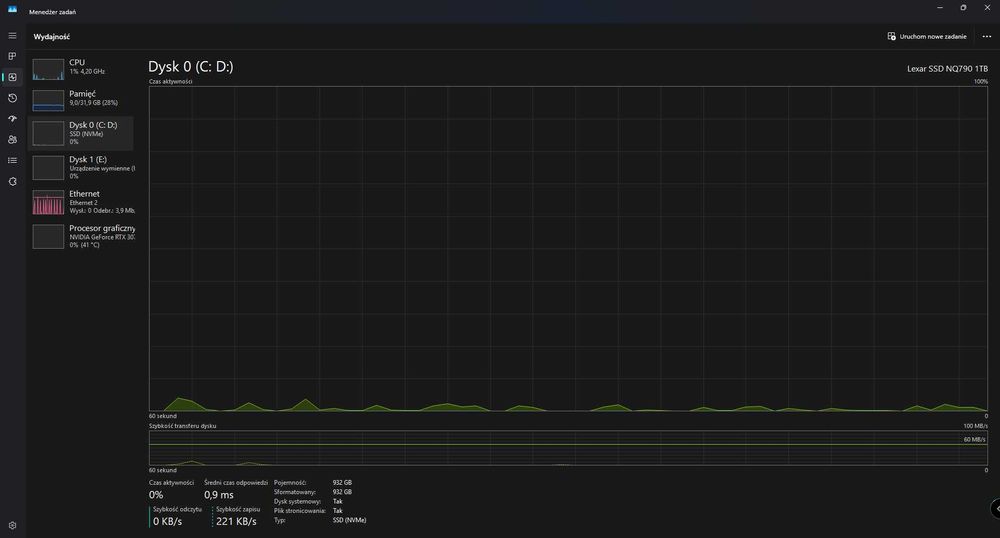The height and width of the screenshot is (538, 1000).
Task: Open App history page icon
Action: (12, 98)
